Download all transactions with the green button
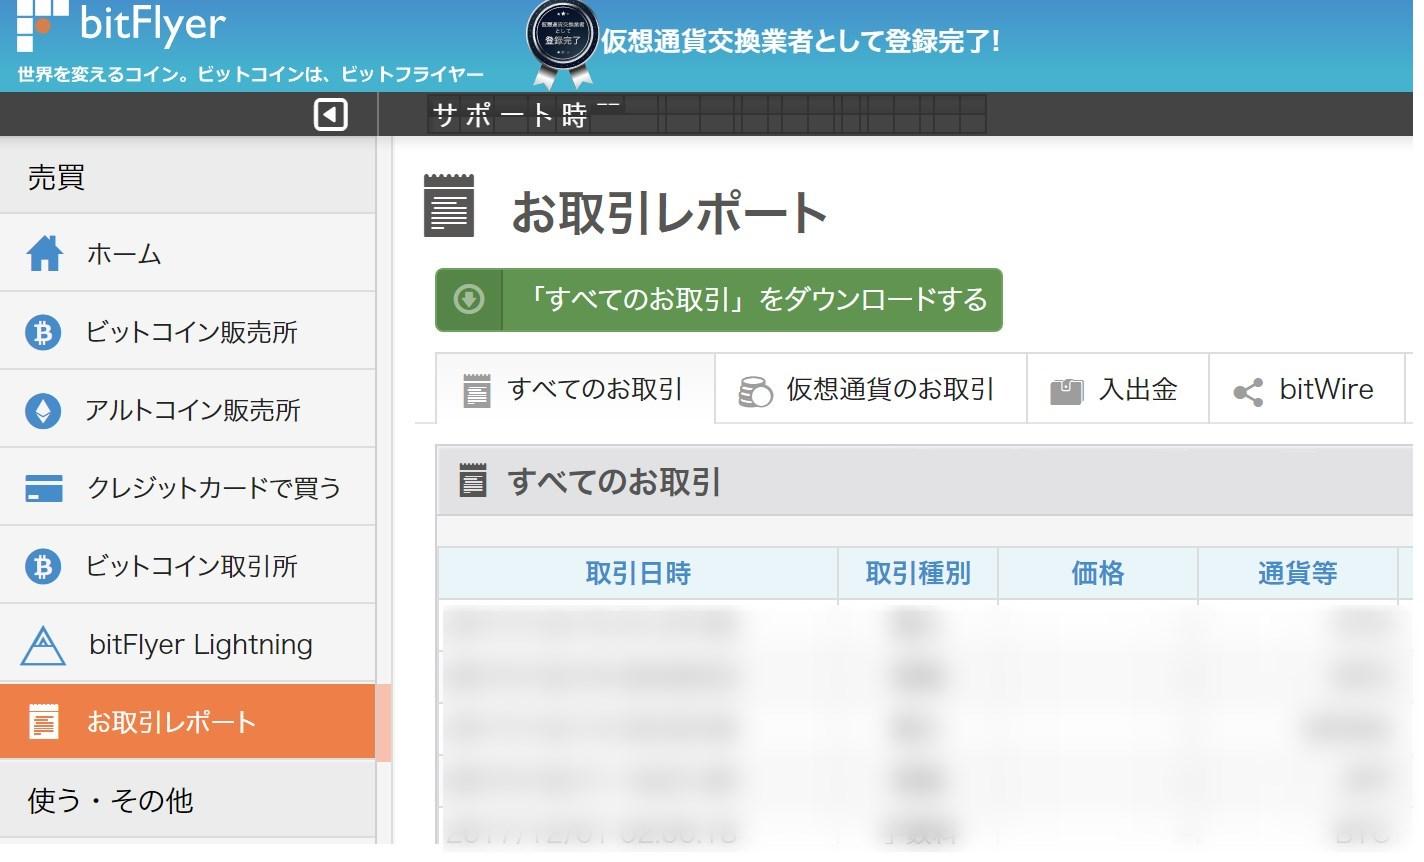The height and width of the screenshot is (862, 1424). click(718, 299)
